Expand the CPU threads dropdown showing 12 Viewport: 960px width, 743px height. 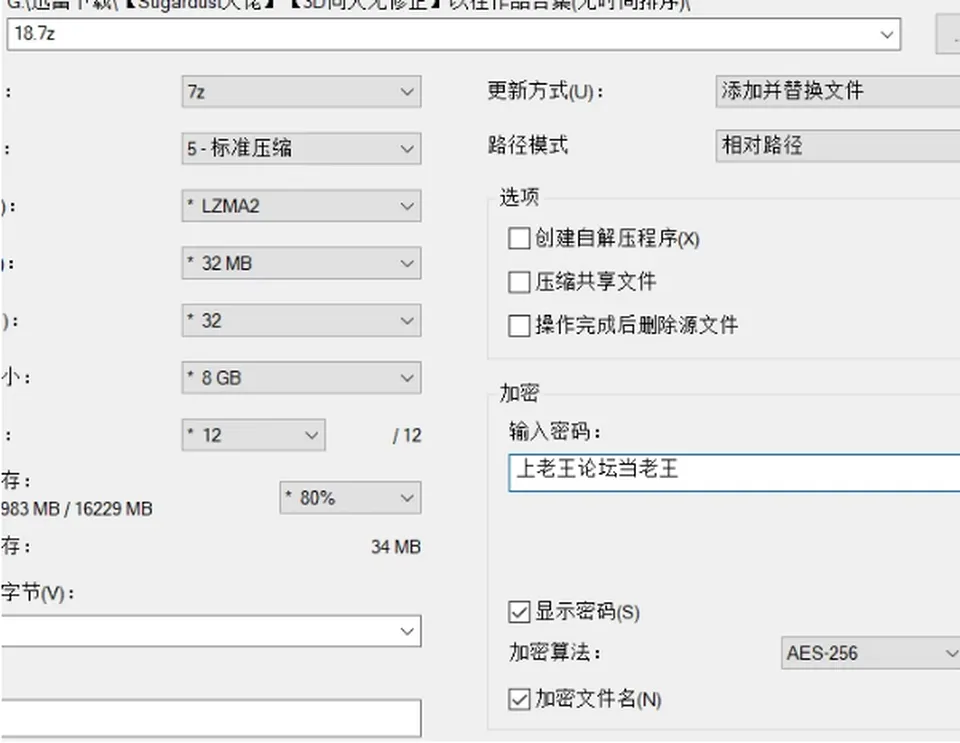click(x=253, y=435)
